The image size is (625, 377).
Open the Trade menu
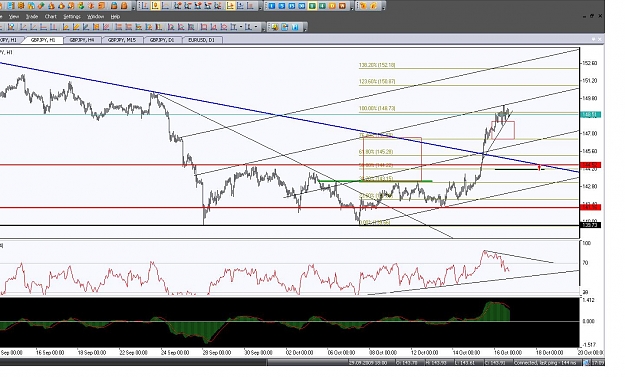(32, 16)
